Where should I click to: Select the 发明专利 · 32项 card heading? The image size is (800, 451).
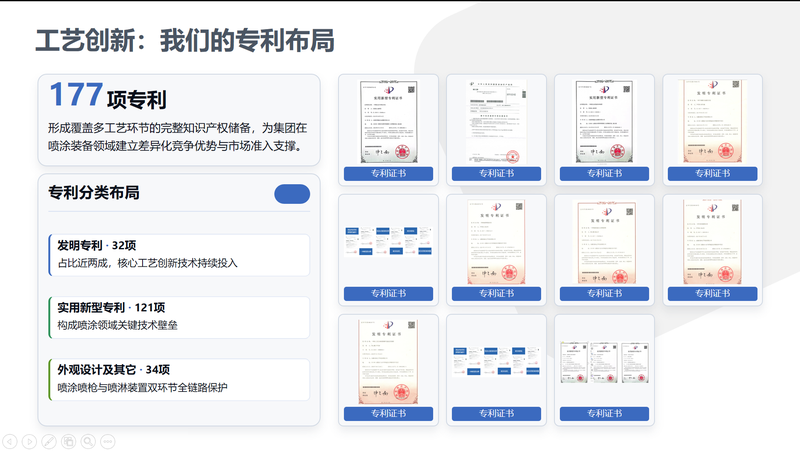coord(96,245)
